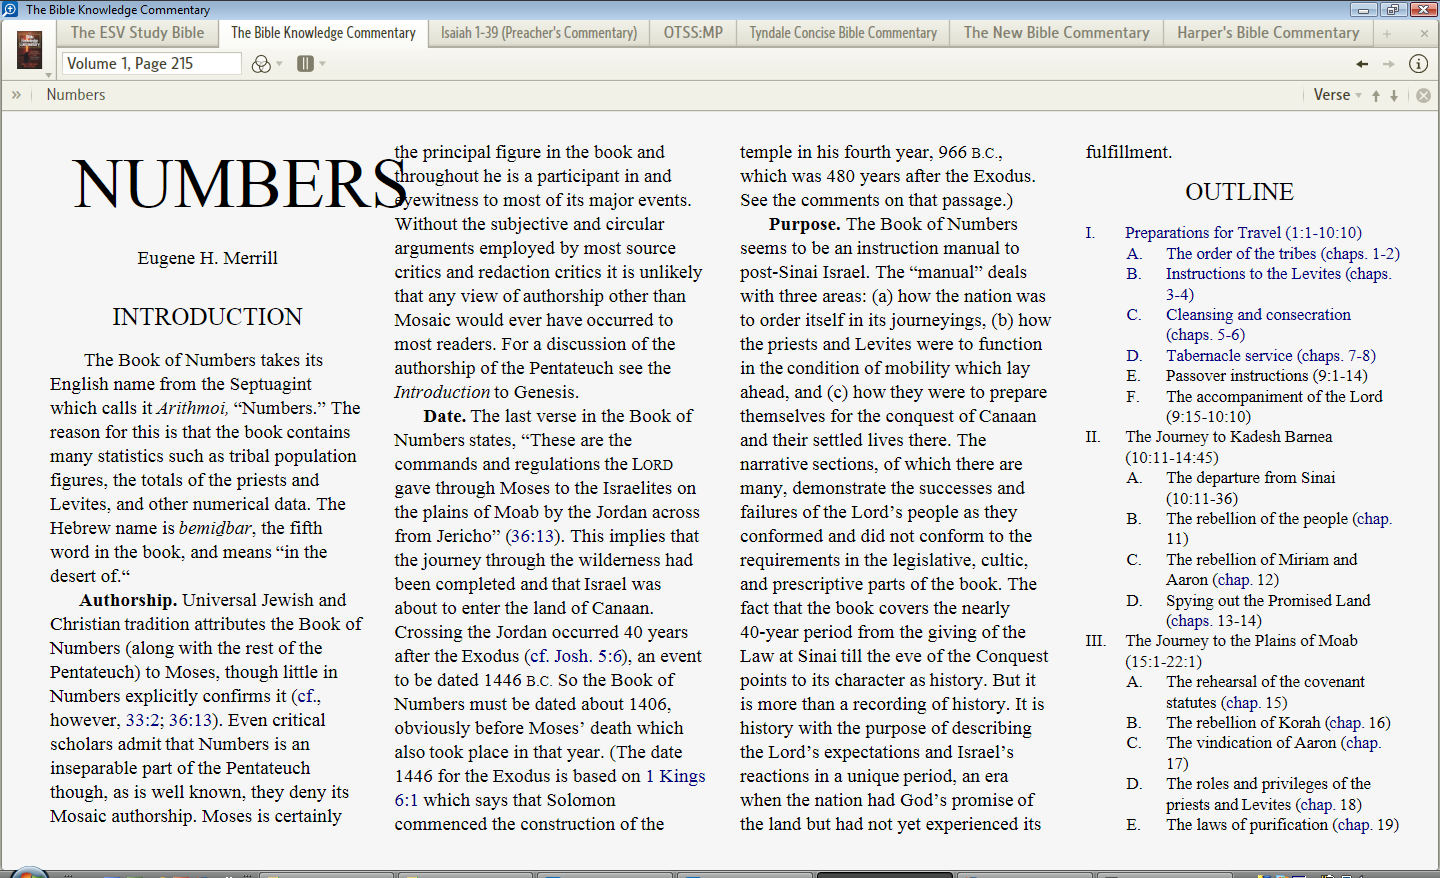
Task: Click outline entry Passover instructions (9:1-14)
Action: (1267, 376)
